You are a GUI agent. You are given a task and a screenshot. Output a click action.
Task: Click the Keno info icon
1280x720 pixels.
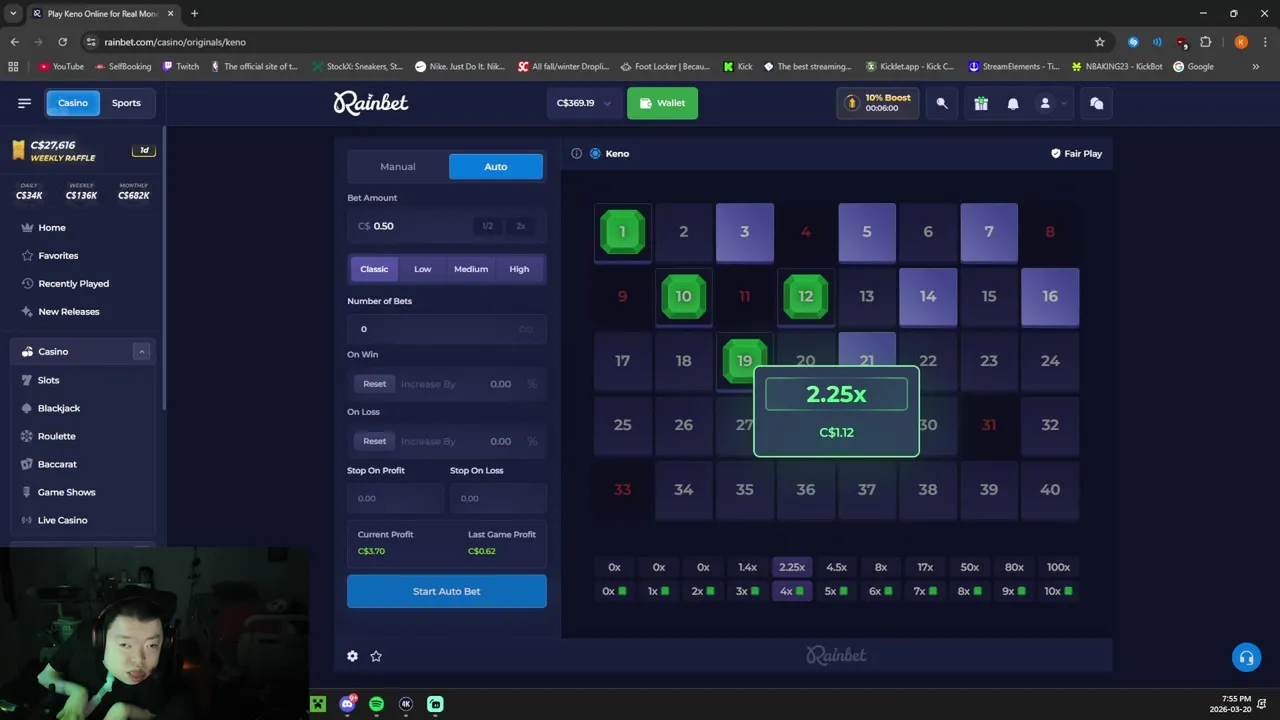pos(576,154)
